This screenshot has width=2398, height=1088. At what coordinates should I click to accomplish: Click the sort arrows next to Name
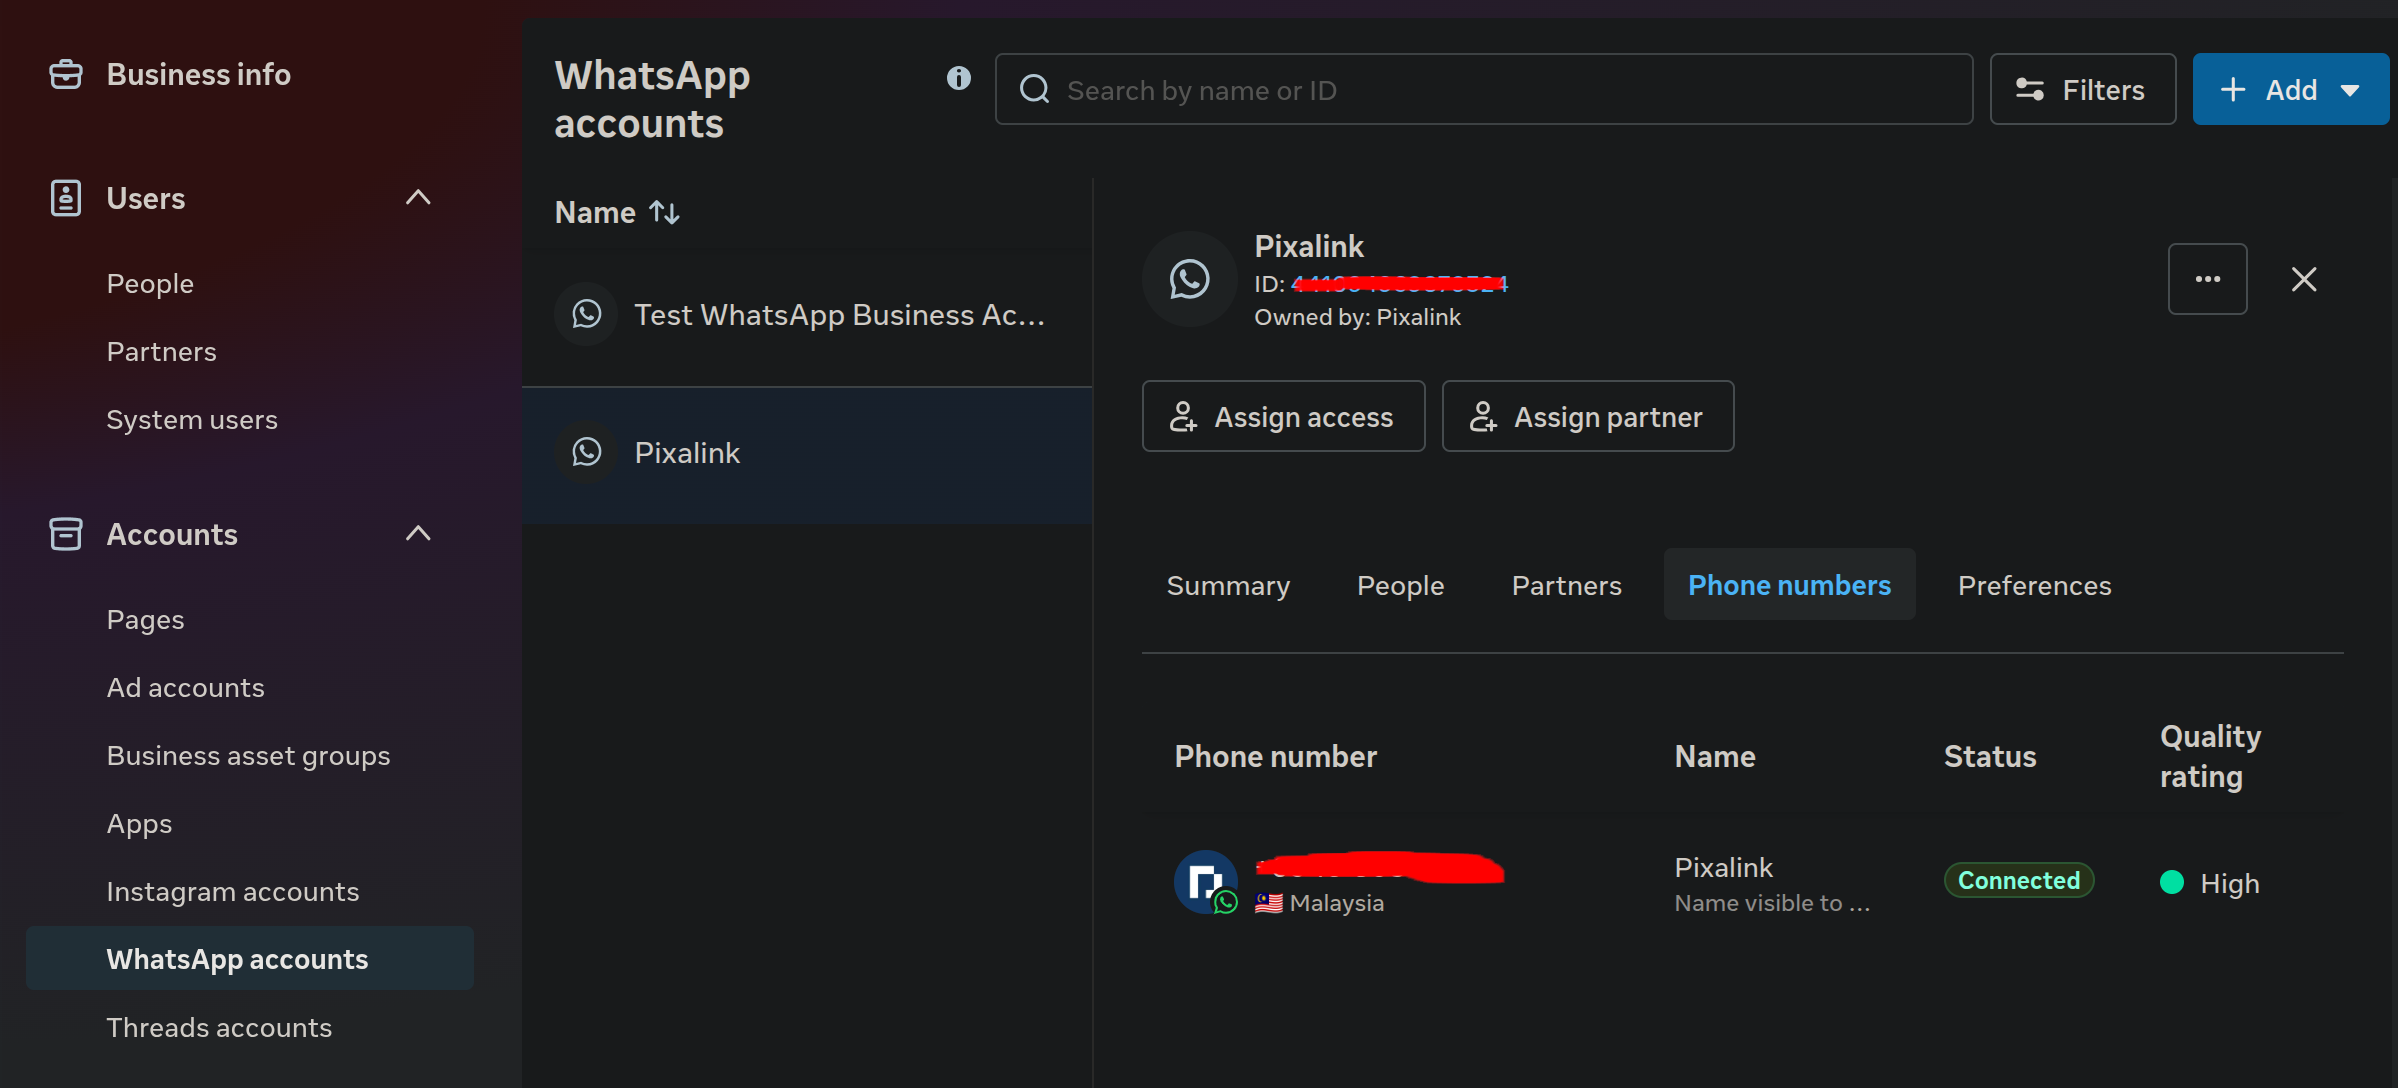click(665, 212)
